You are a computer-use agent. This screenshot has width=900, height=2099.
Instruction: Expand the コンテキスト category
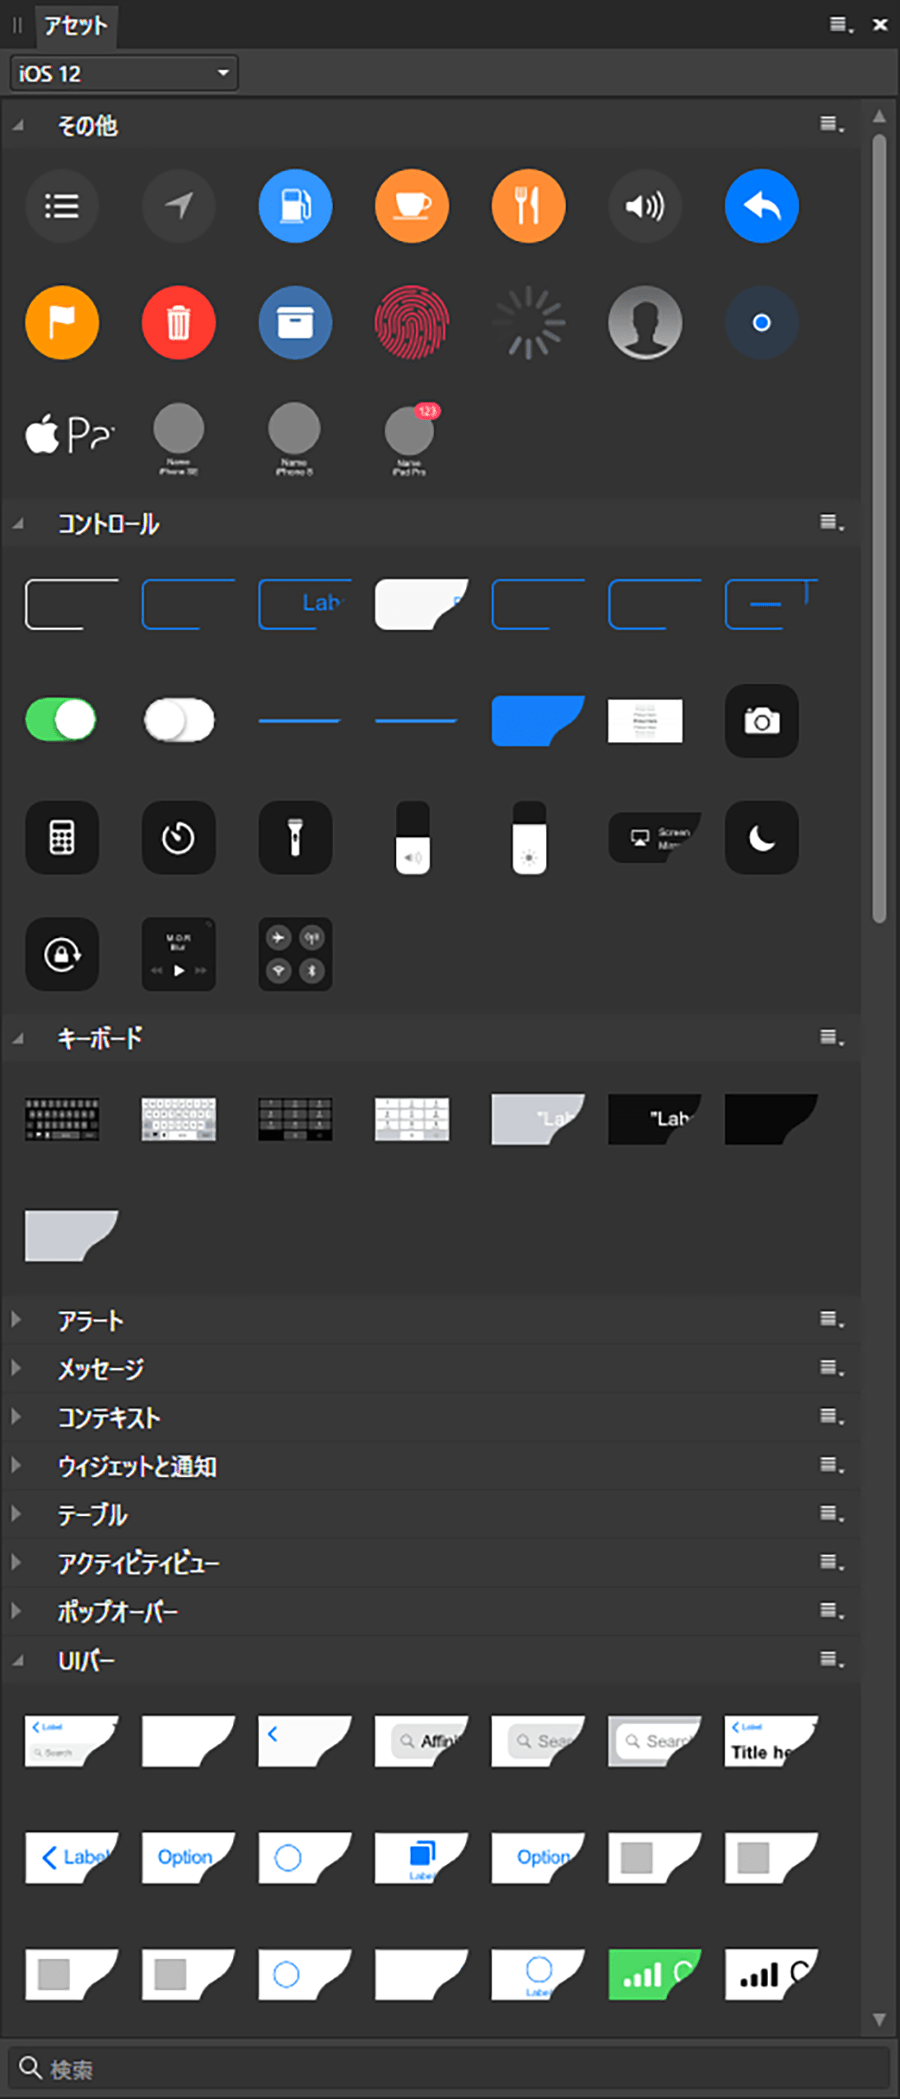pos(17,1417)
